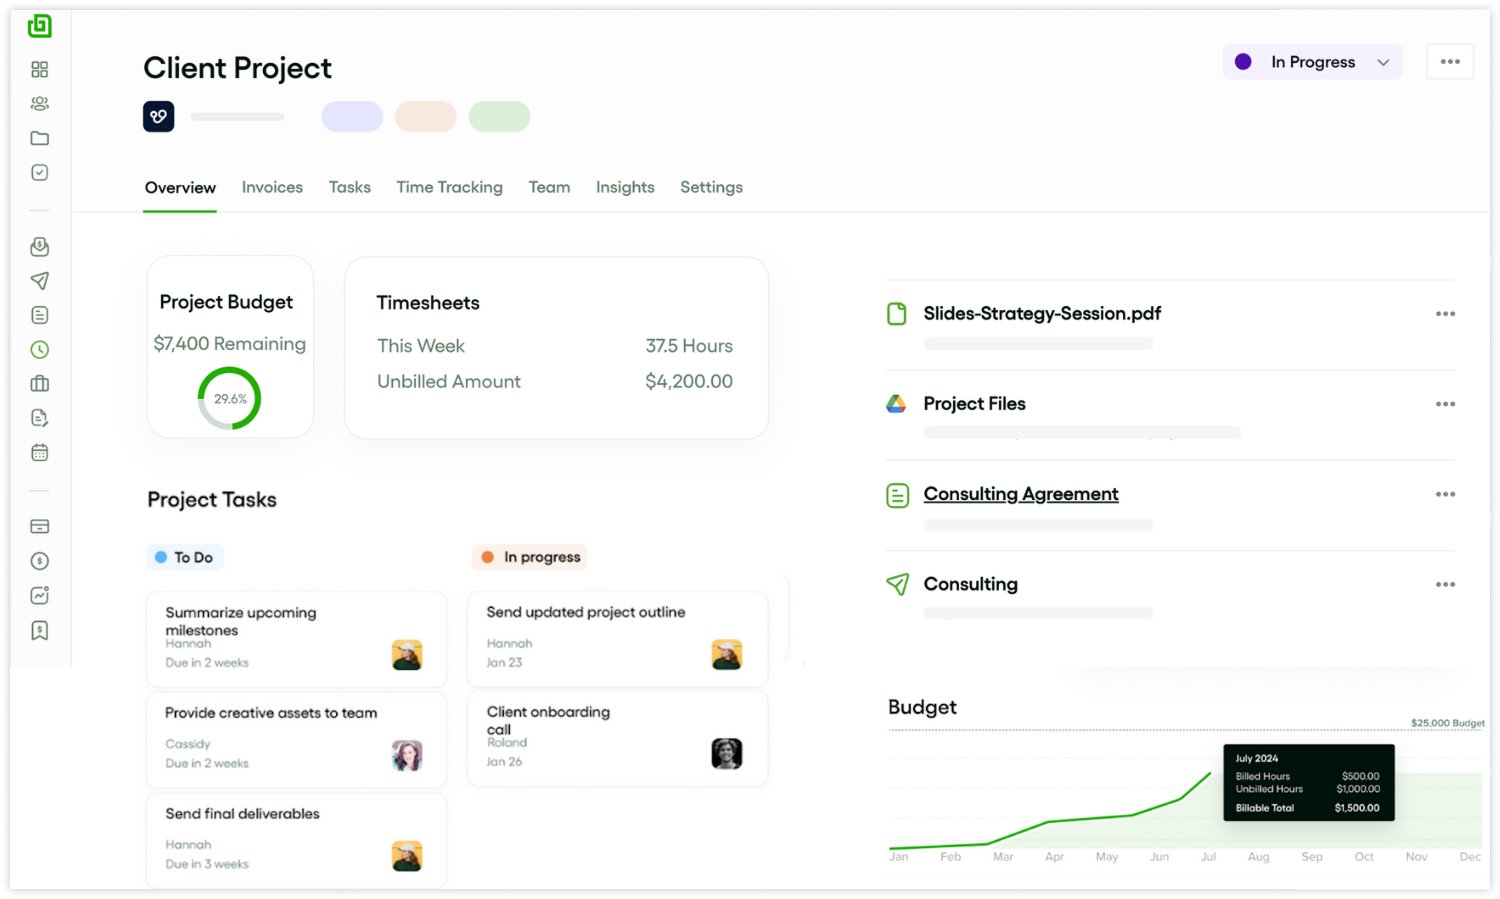Screen dimensions: 1500x899
Task: Open the dollar bookmark sidebar icon
Action: point(40,631)
